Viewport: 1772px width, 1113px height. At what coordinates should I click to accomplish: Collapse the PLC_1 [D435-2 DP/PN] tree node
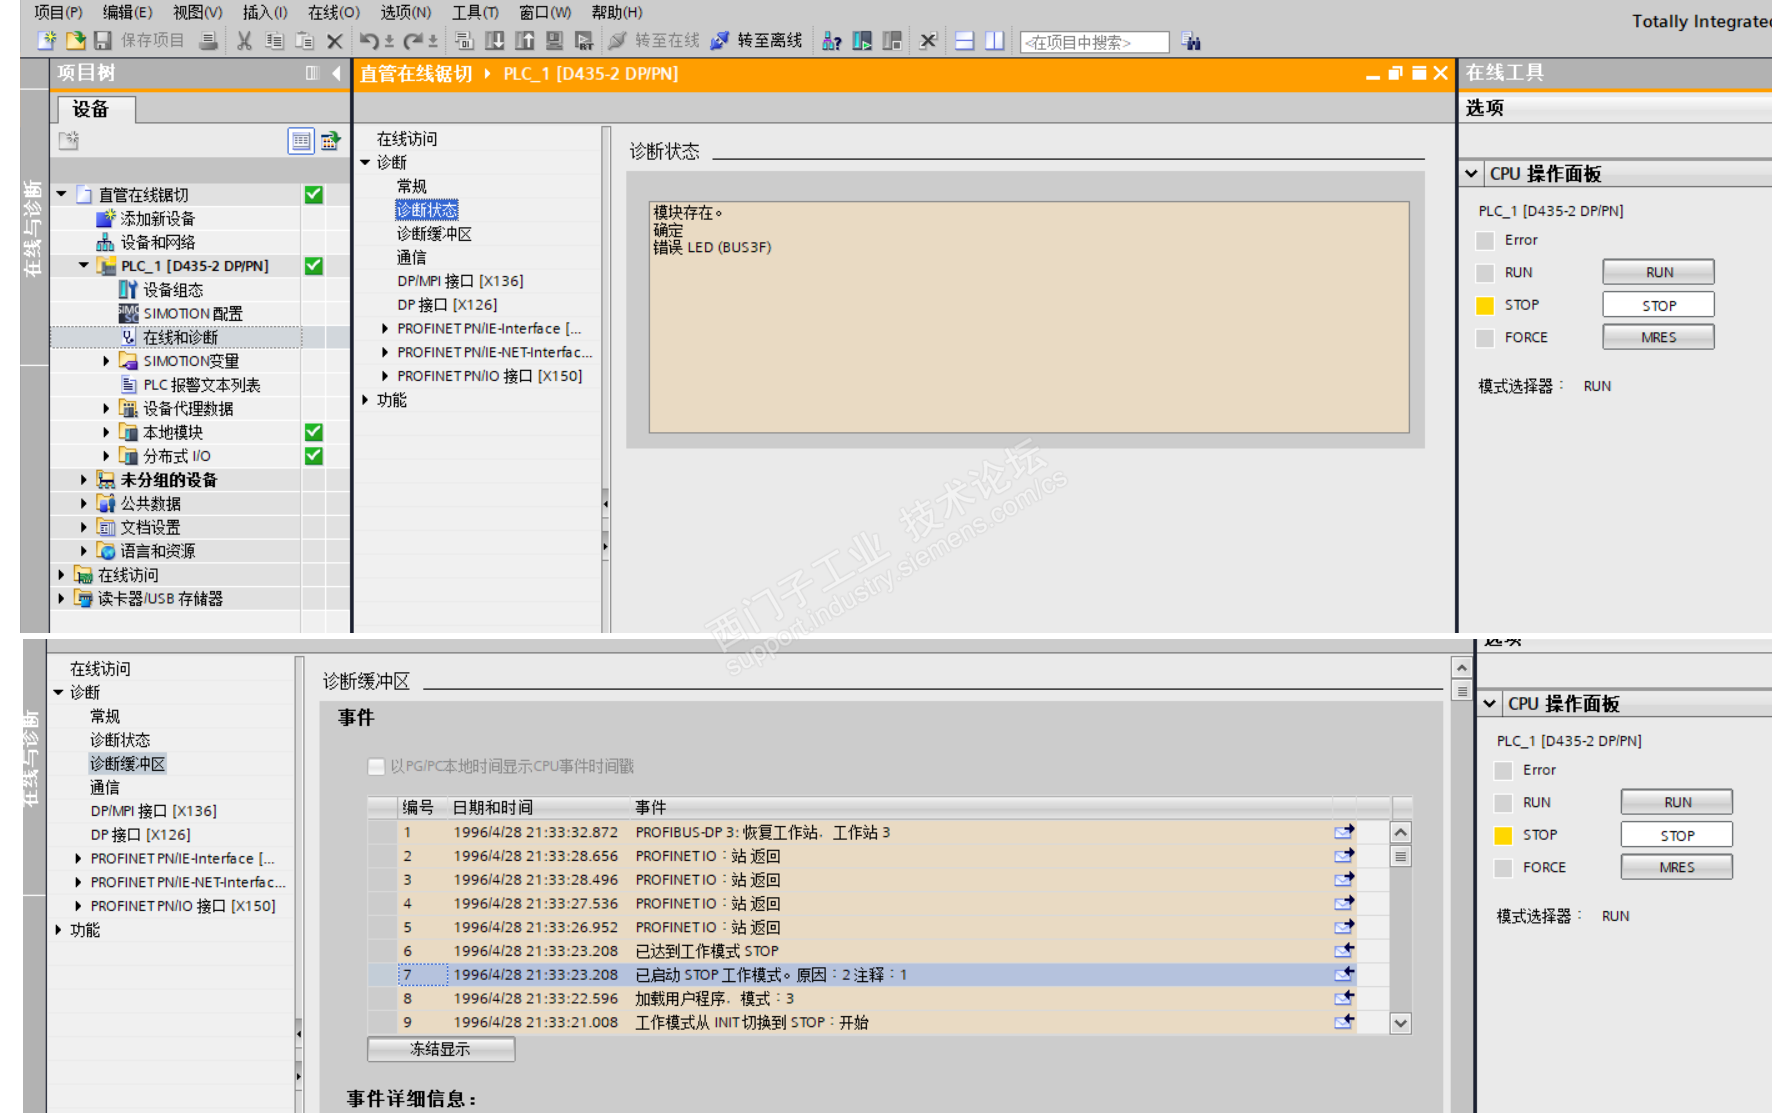[84, 266]
